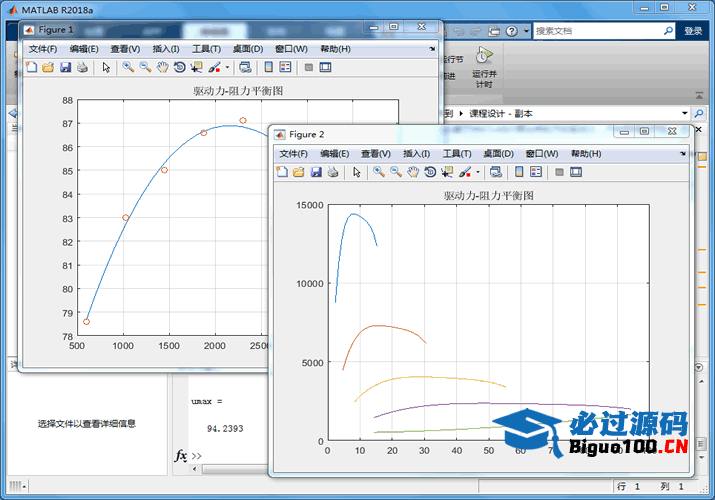Select Pan hand tool in Figure 2
Viewport: 715px width, 500px height.
pos(413,172)
